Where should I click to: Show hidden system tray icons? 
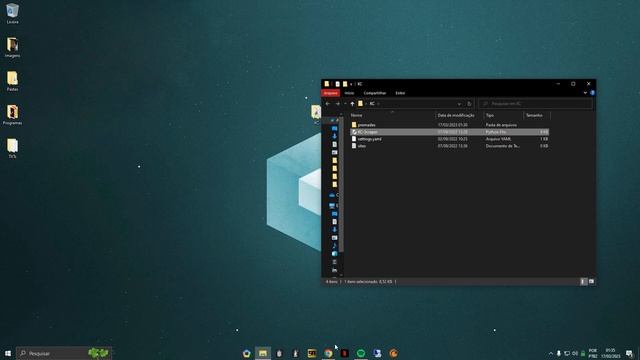[x=551, y=353]
